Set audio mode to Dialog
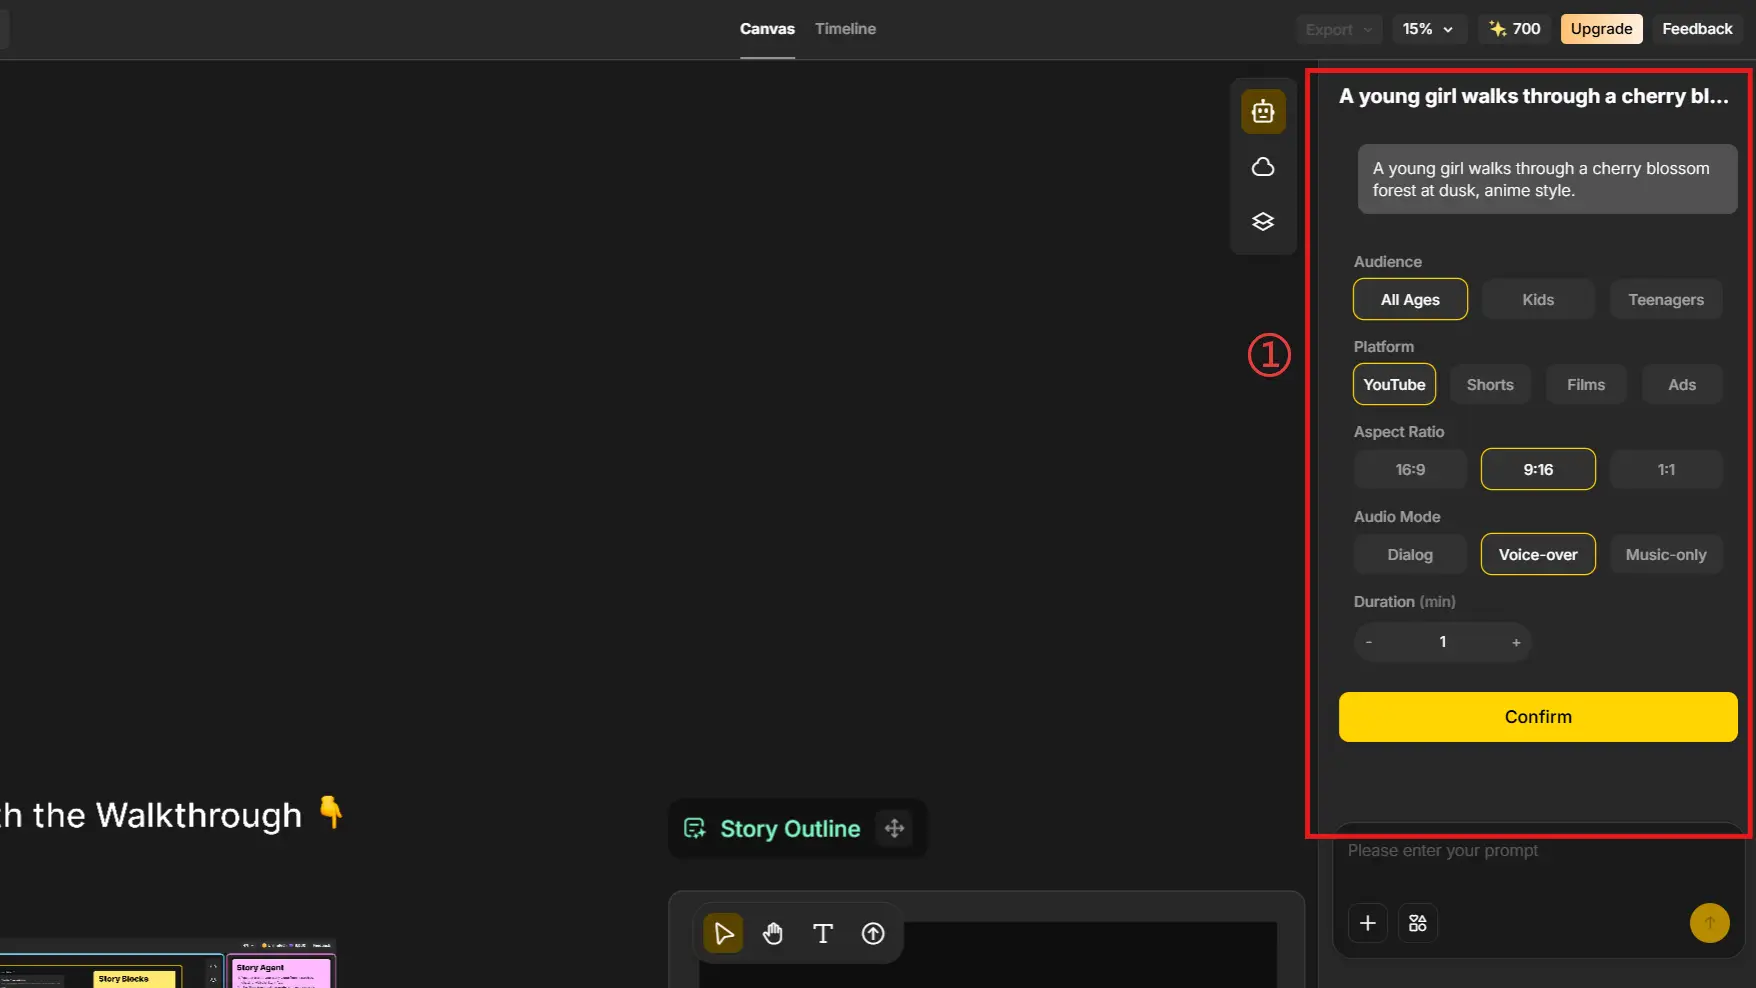Viewport: 1756px width, 988px height. tap(1410, 554)
